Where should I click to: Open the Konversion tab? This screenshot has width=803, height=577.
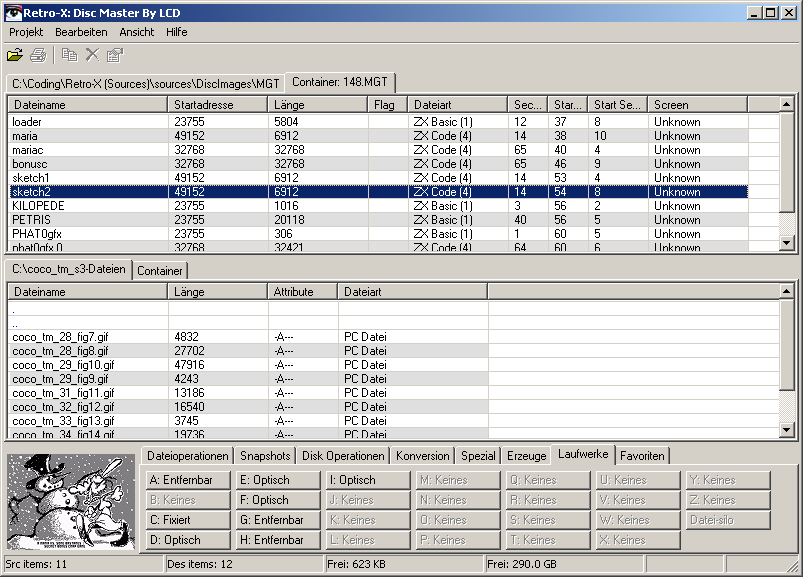pyautogui.click(x=422, y=456)
